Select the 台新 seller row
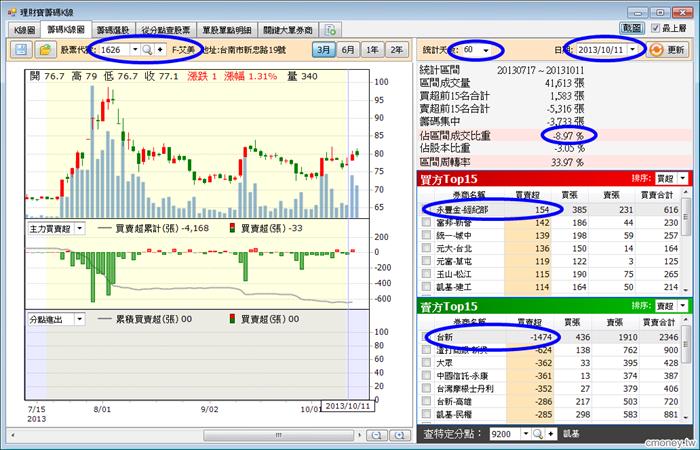 (550, 337)
